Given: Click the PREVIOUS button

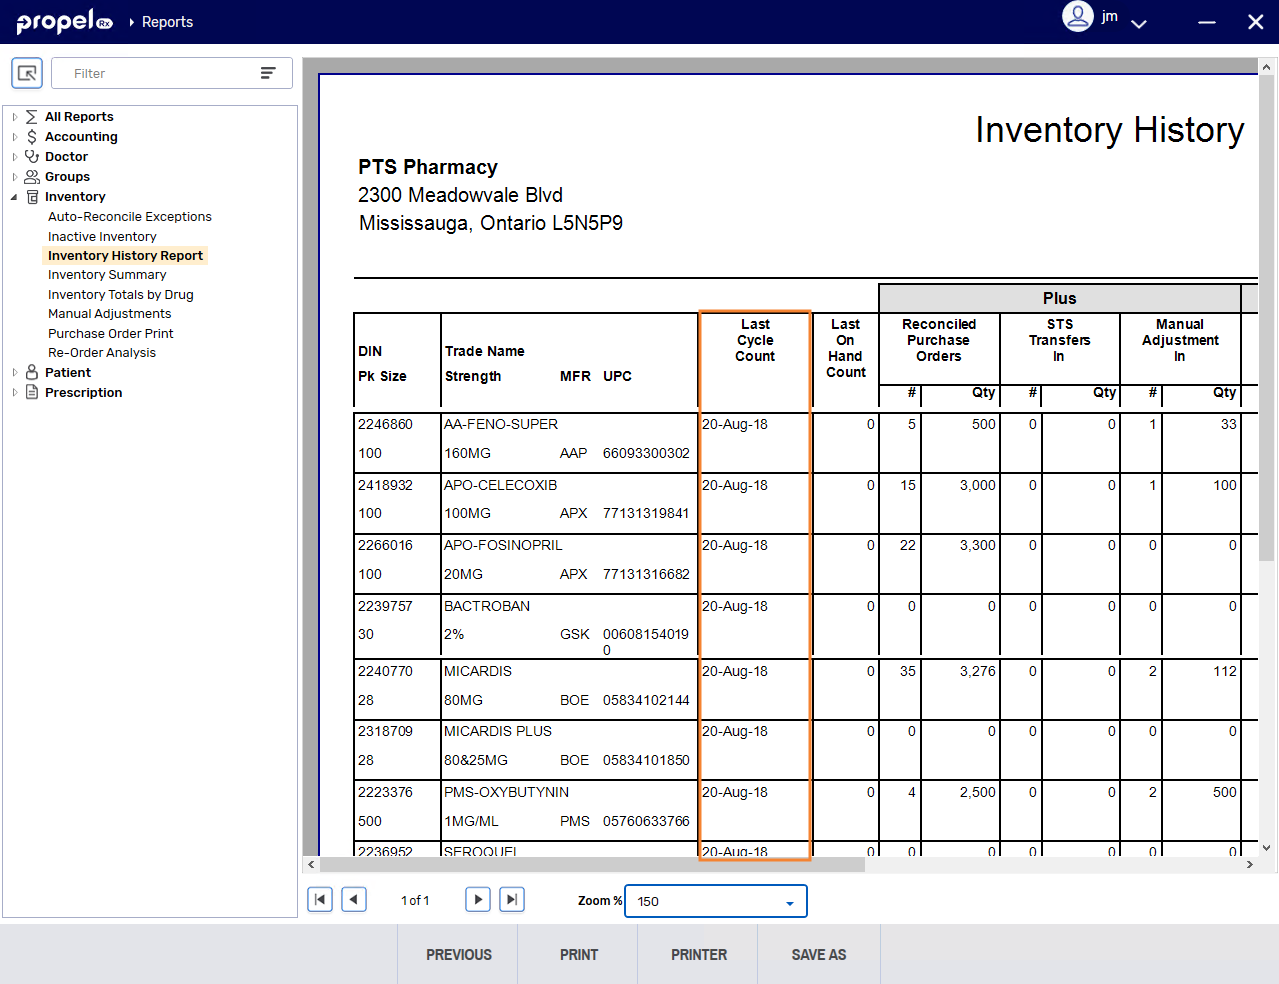Looking at the screenshot, I should (x=458, y=954).
